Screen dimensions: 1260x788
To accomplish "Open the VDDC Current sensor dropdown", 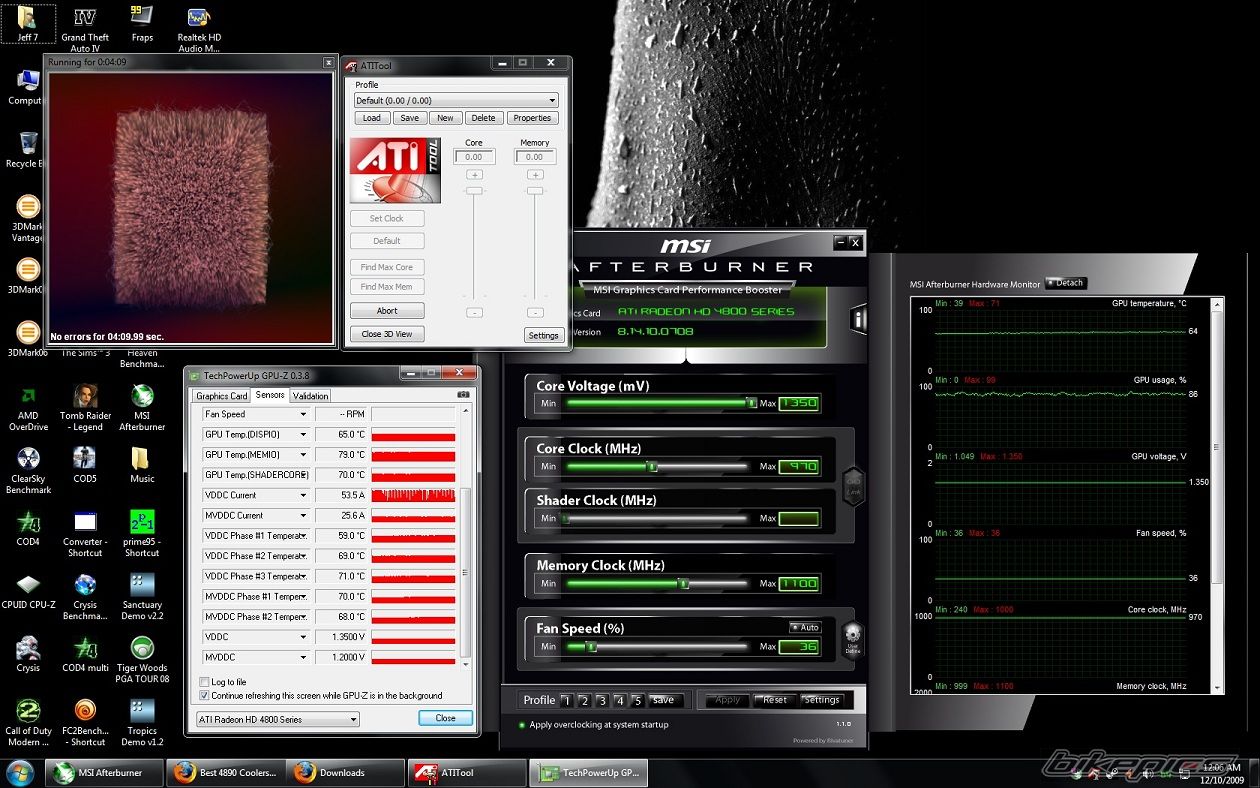I will (303, 495).
